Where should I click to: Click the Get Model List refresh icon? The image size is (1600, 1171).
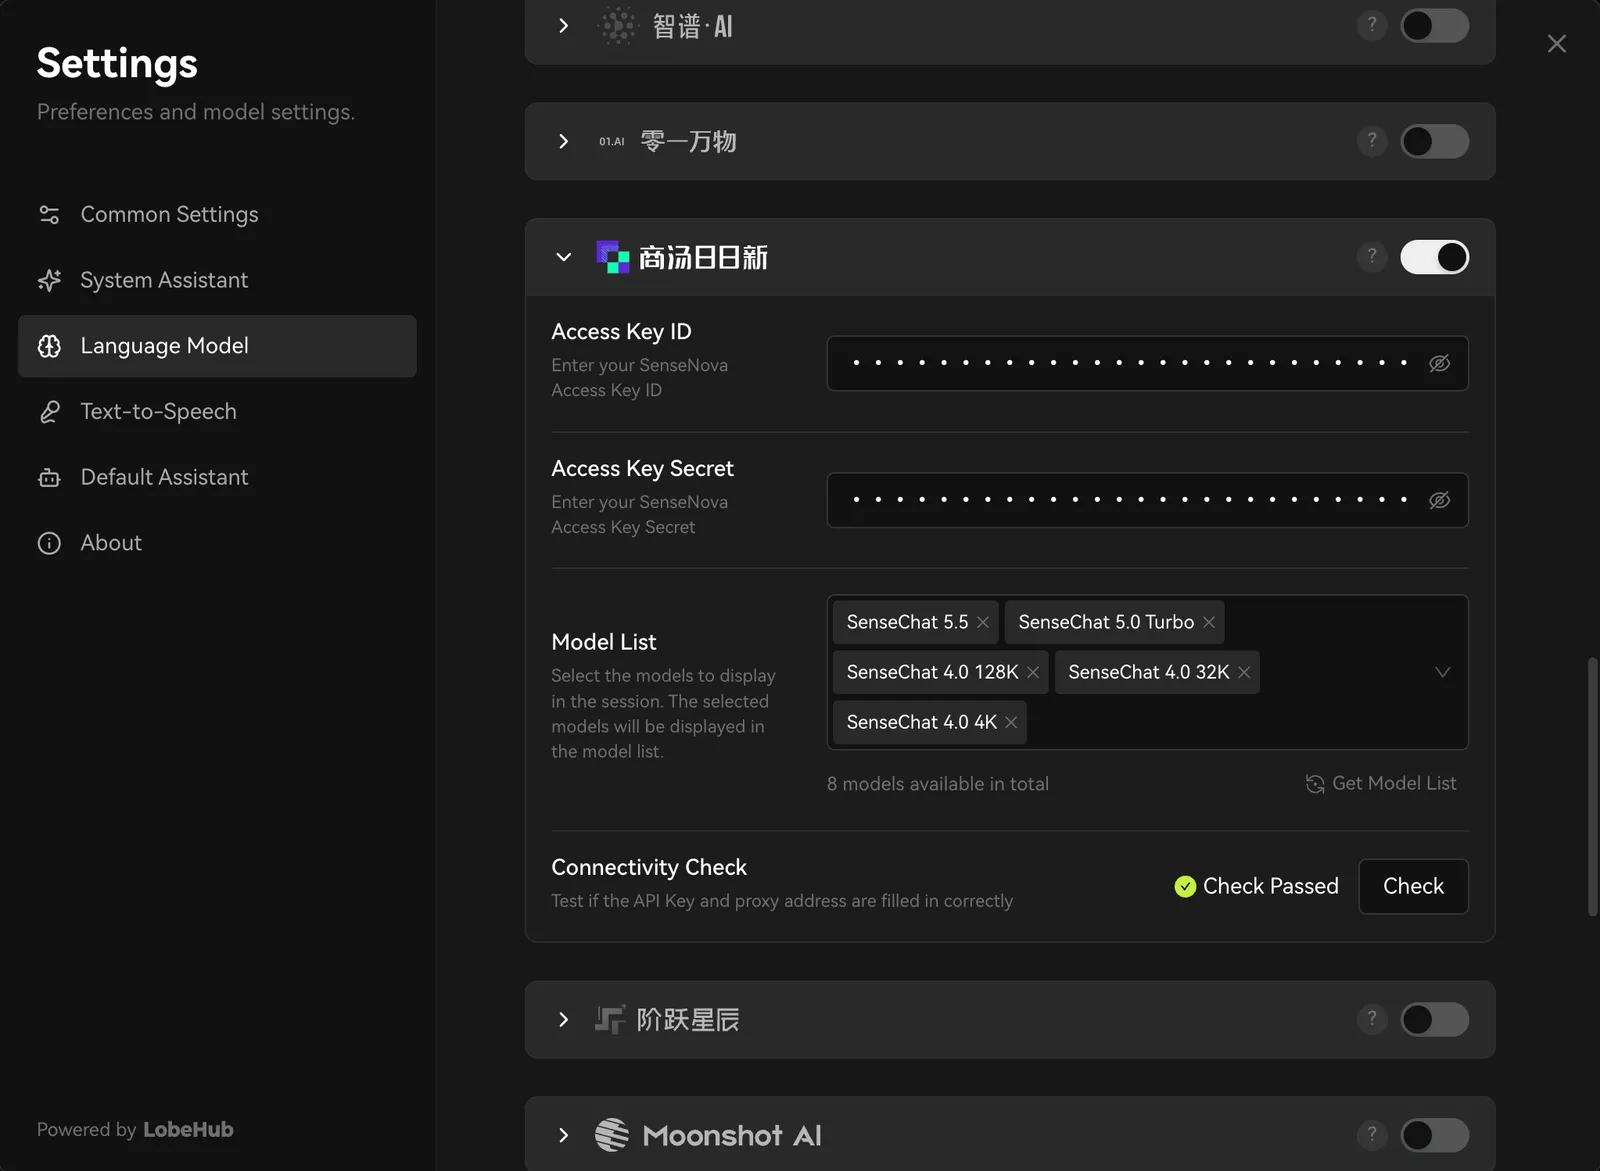pos(1315,784)
